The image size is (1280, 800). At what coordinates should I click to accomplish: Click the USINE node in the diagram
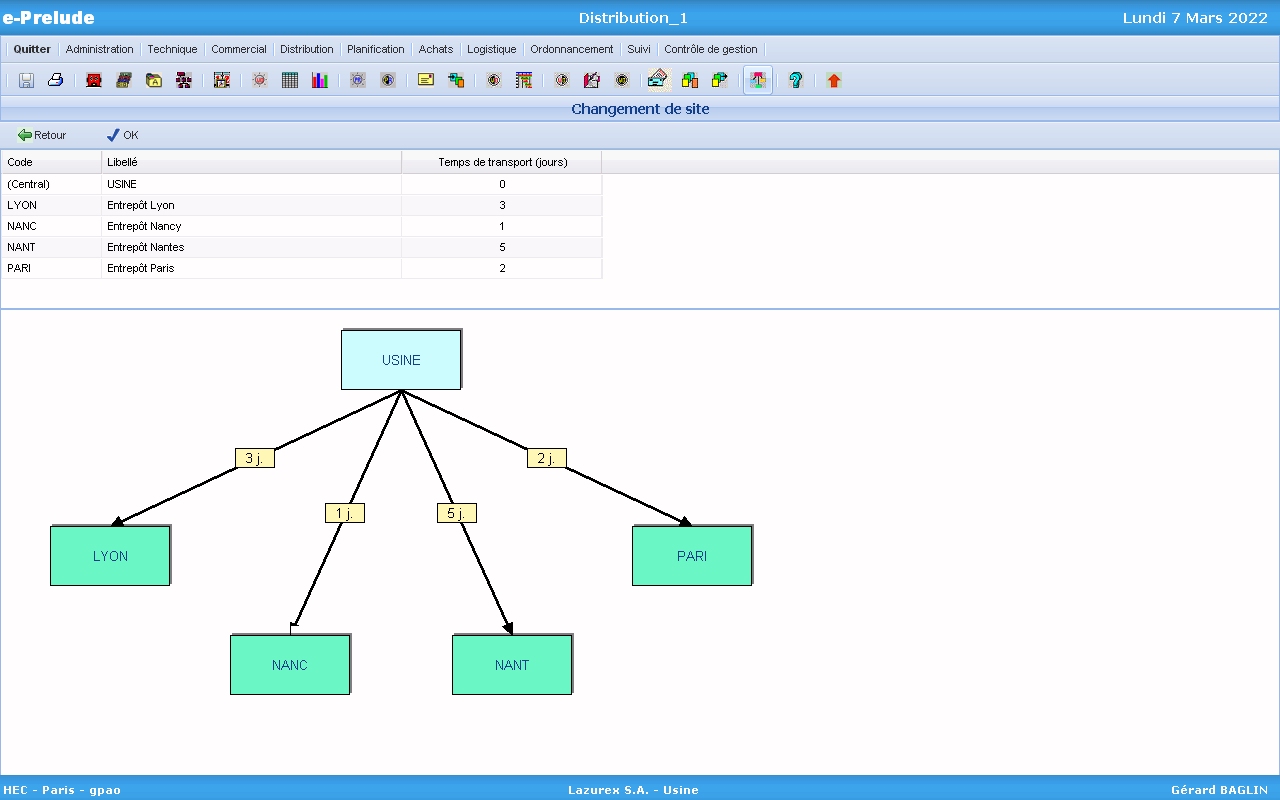coord(401,360)
